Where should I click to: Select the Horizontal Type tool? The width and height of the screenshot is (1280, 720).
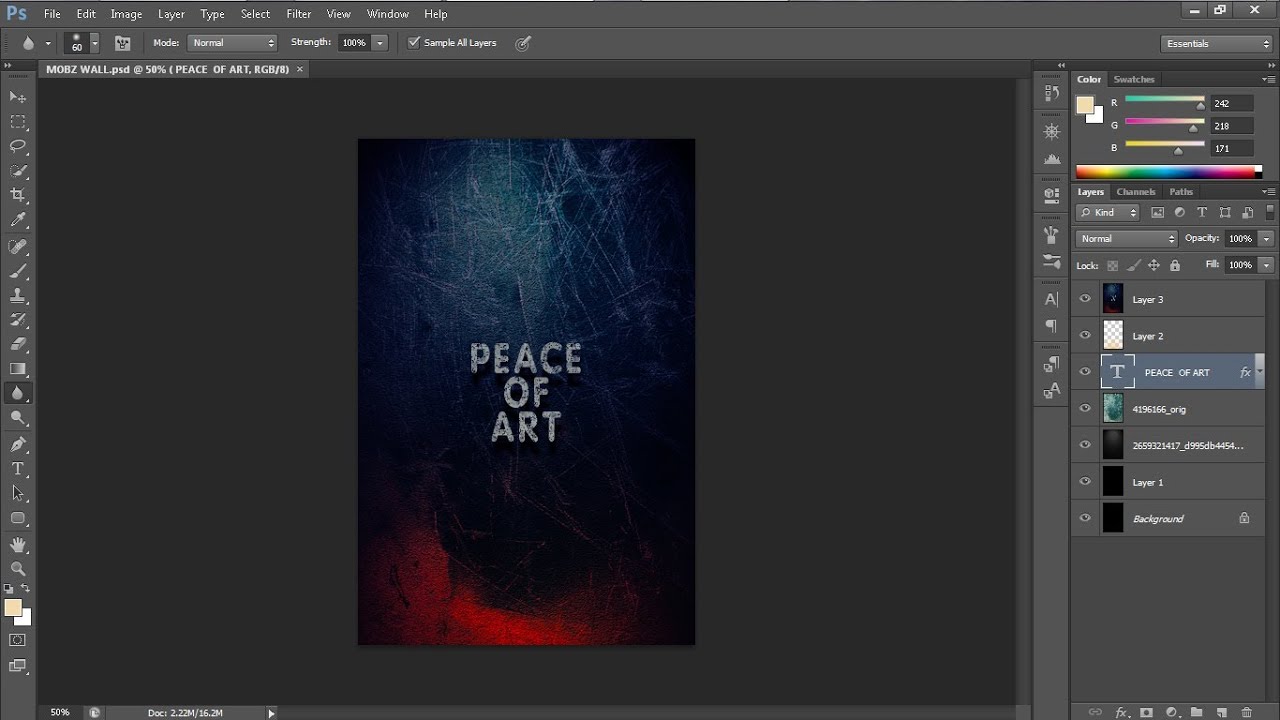(18, 469)
